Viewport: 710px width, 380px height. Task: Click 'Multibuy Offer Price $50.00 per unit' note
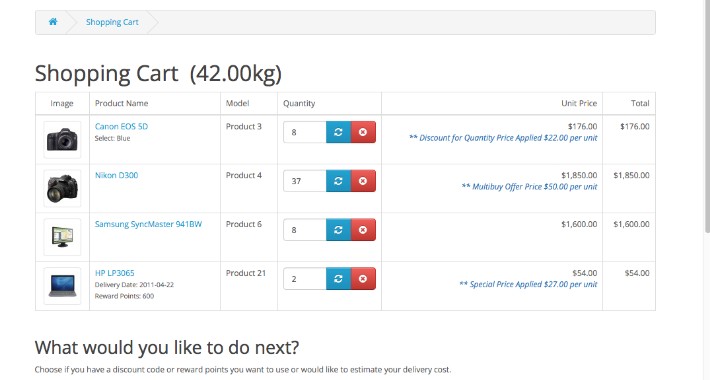529,187
